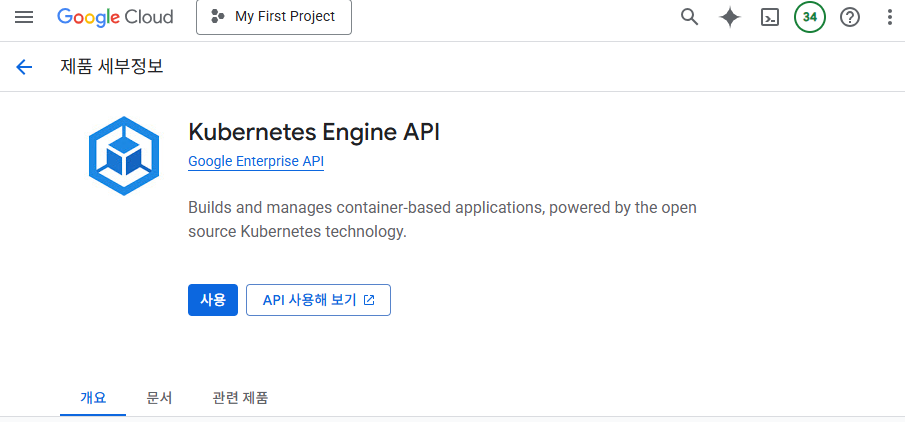Click the "Builds and manages container-based" description
Viewport: 905px width, 422px height.
442,219
